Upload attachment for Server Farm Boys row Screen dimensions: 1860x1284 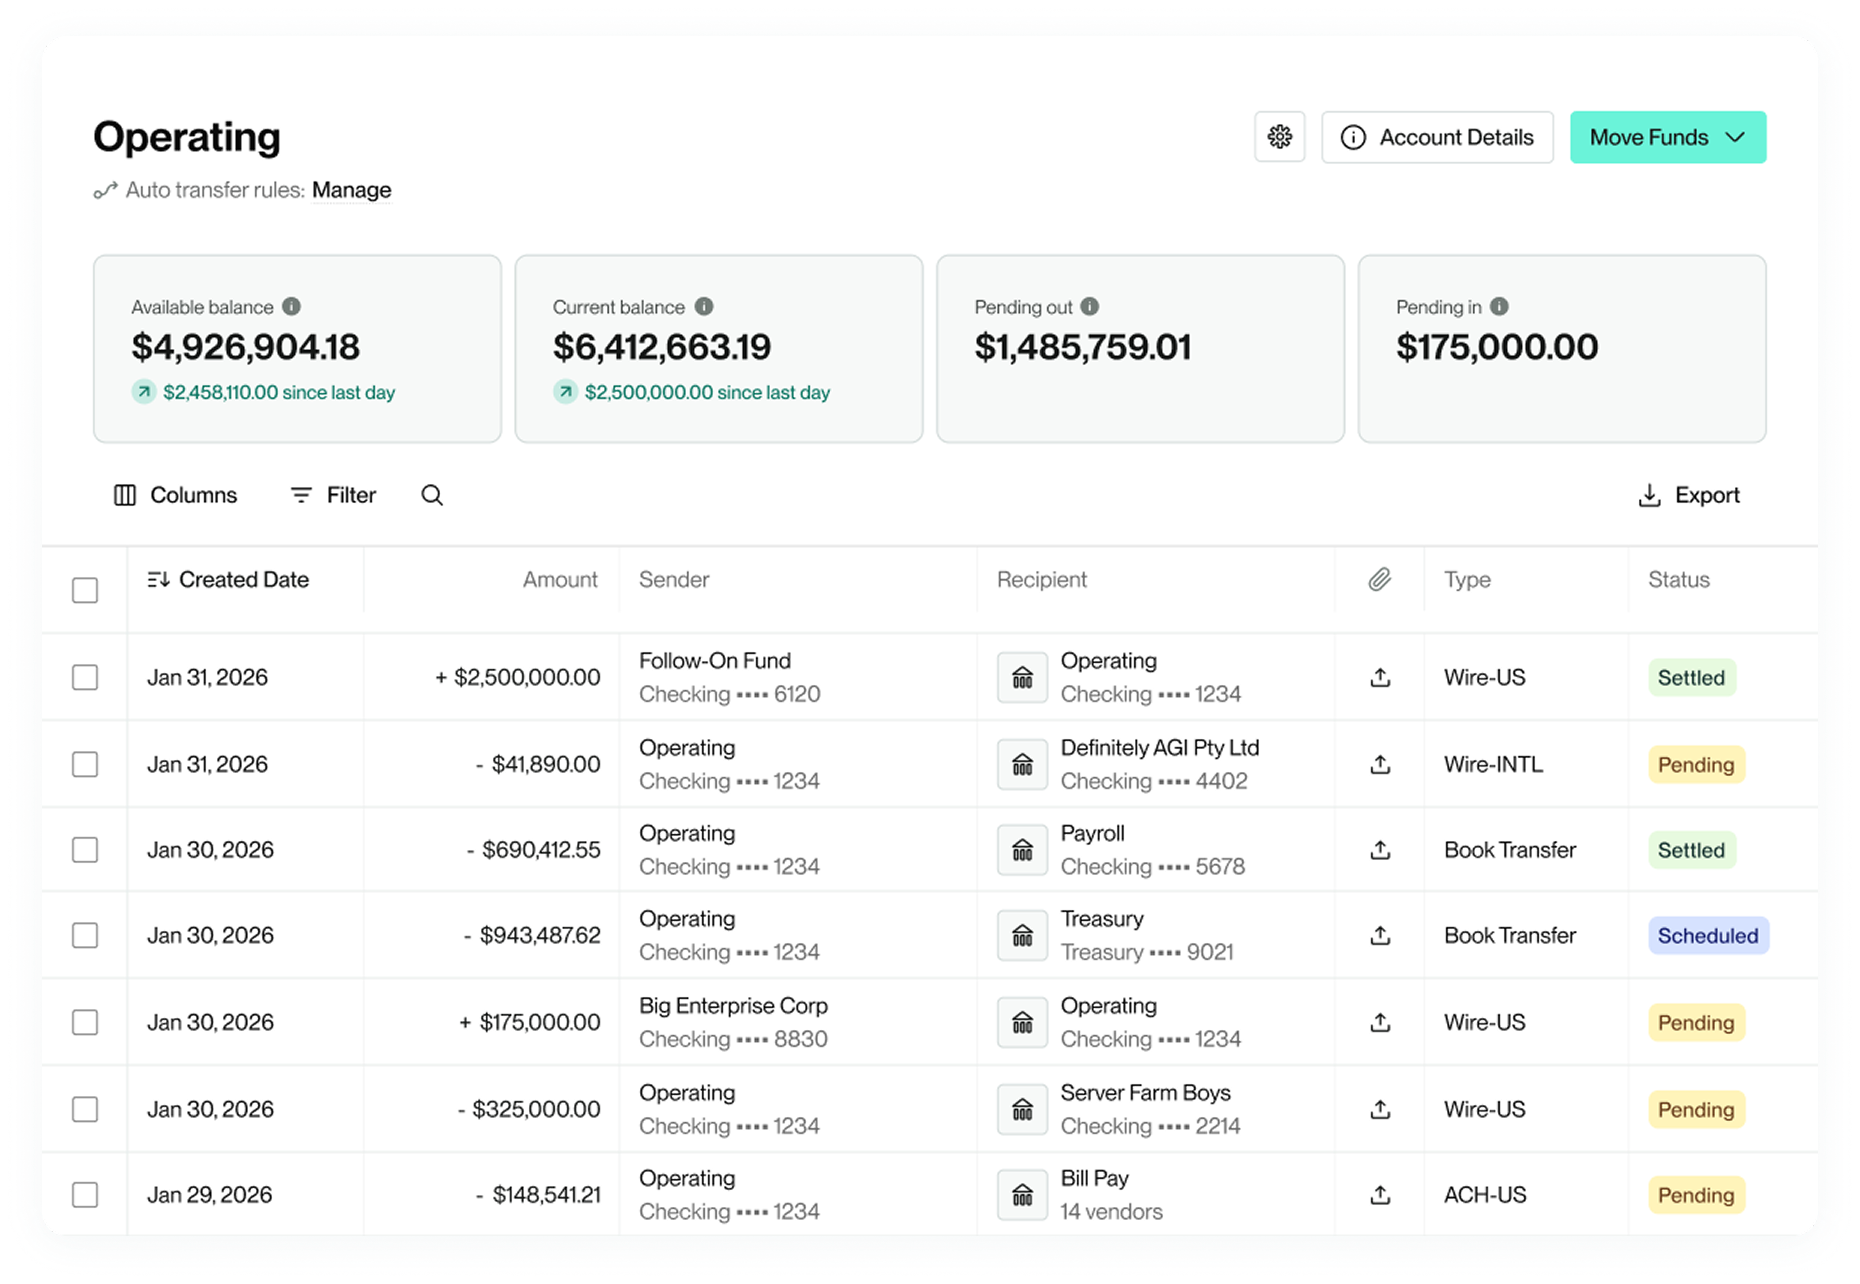coord(1380,1109)
